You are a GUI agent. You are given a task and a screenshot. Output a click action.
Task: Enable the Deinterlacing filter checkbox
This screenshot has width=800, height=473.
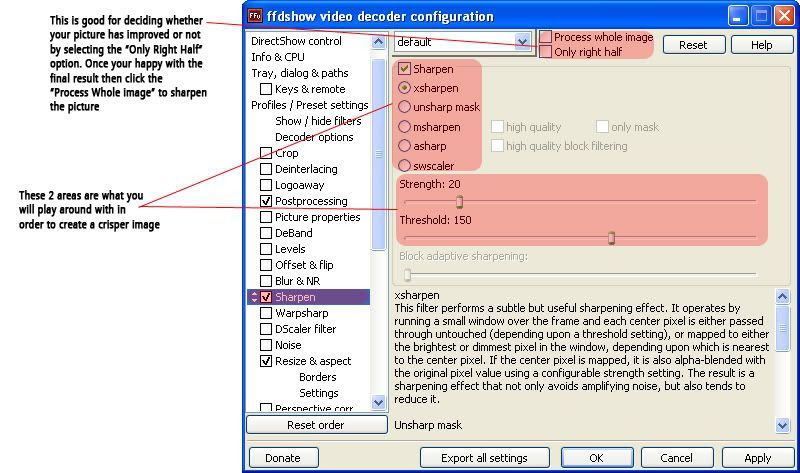tap(266, 168)
